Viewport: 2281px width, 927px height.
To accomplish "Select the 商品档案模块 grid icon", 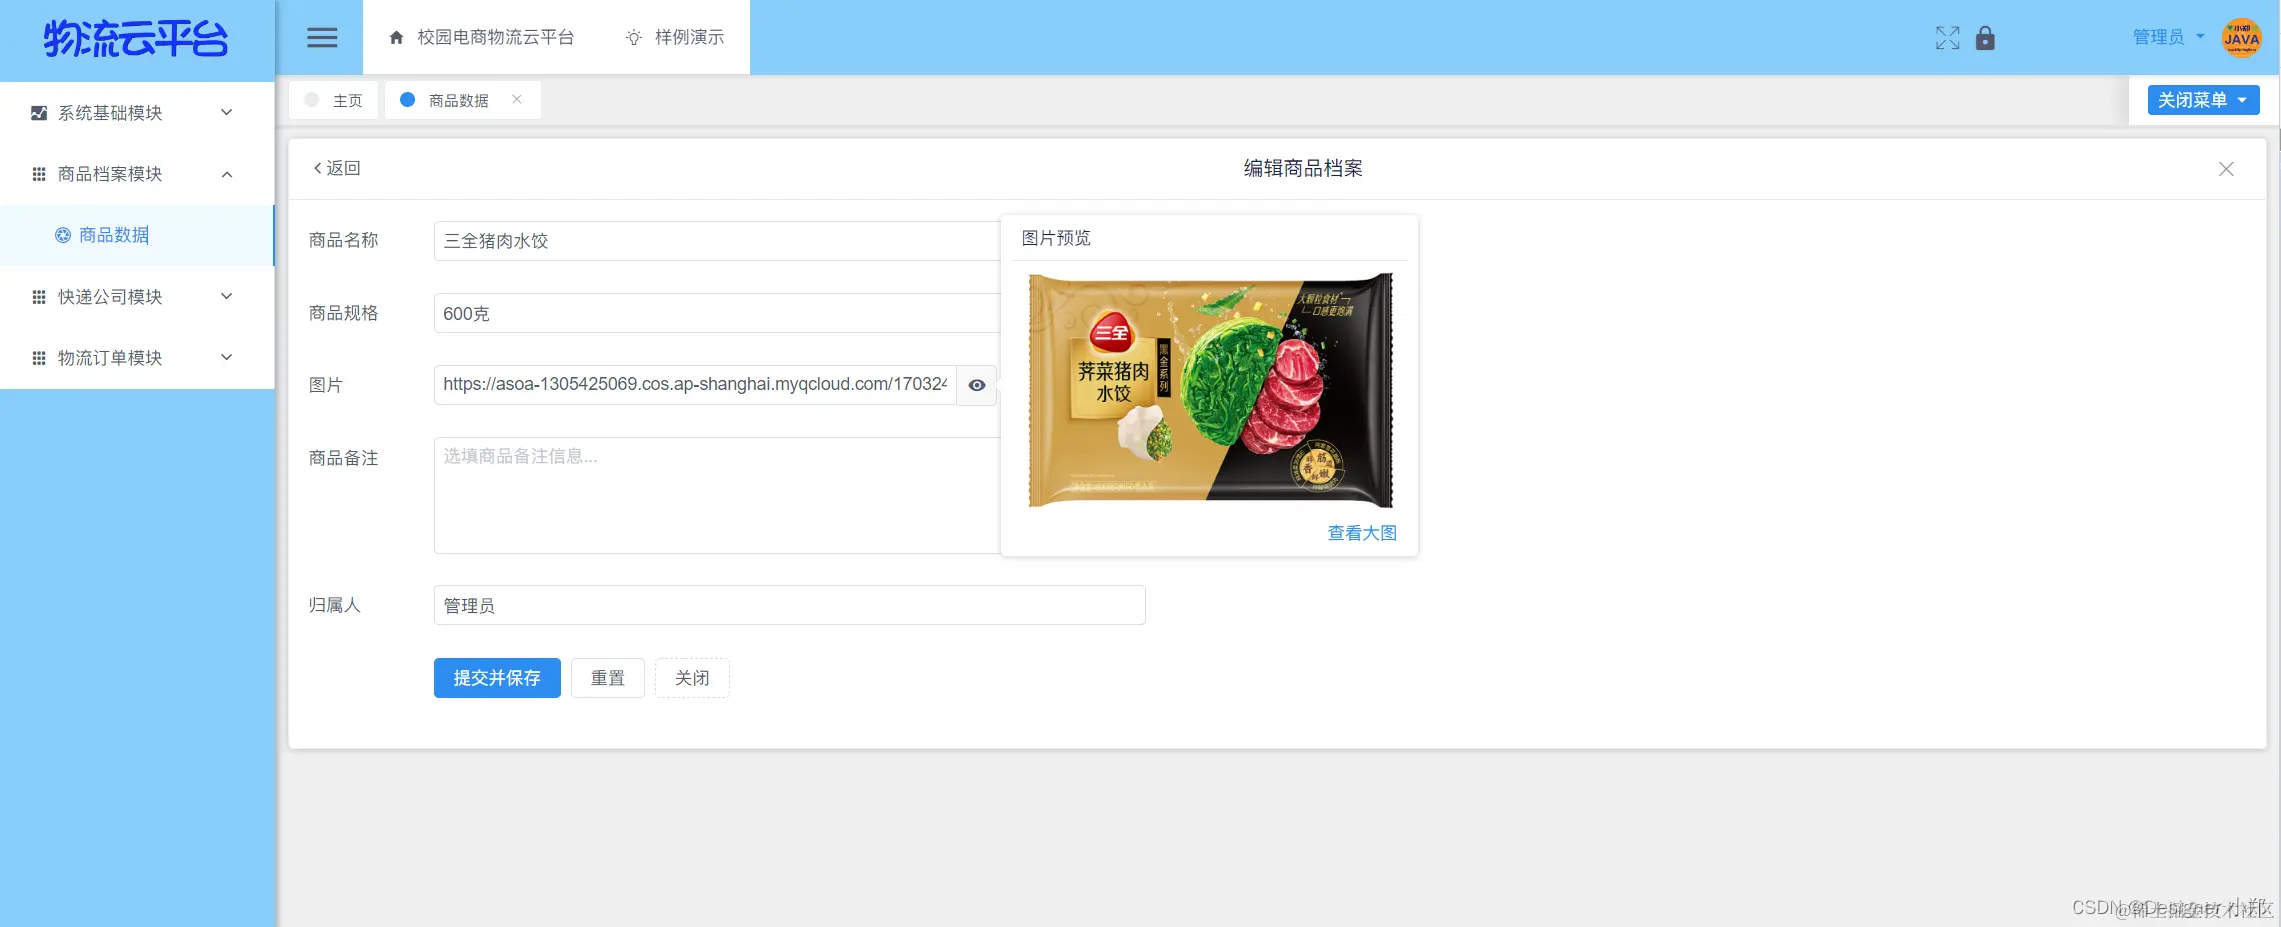I will coord(39,173).
